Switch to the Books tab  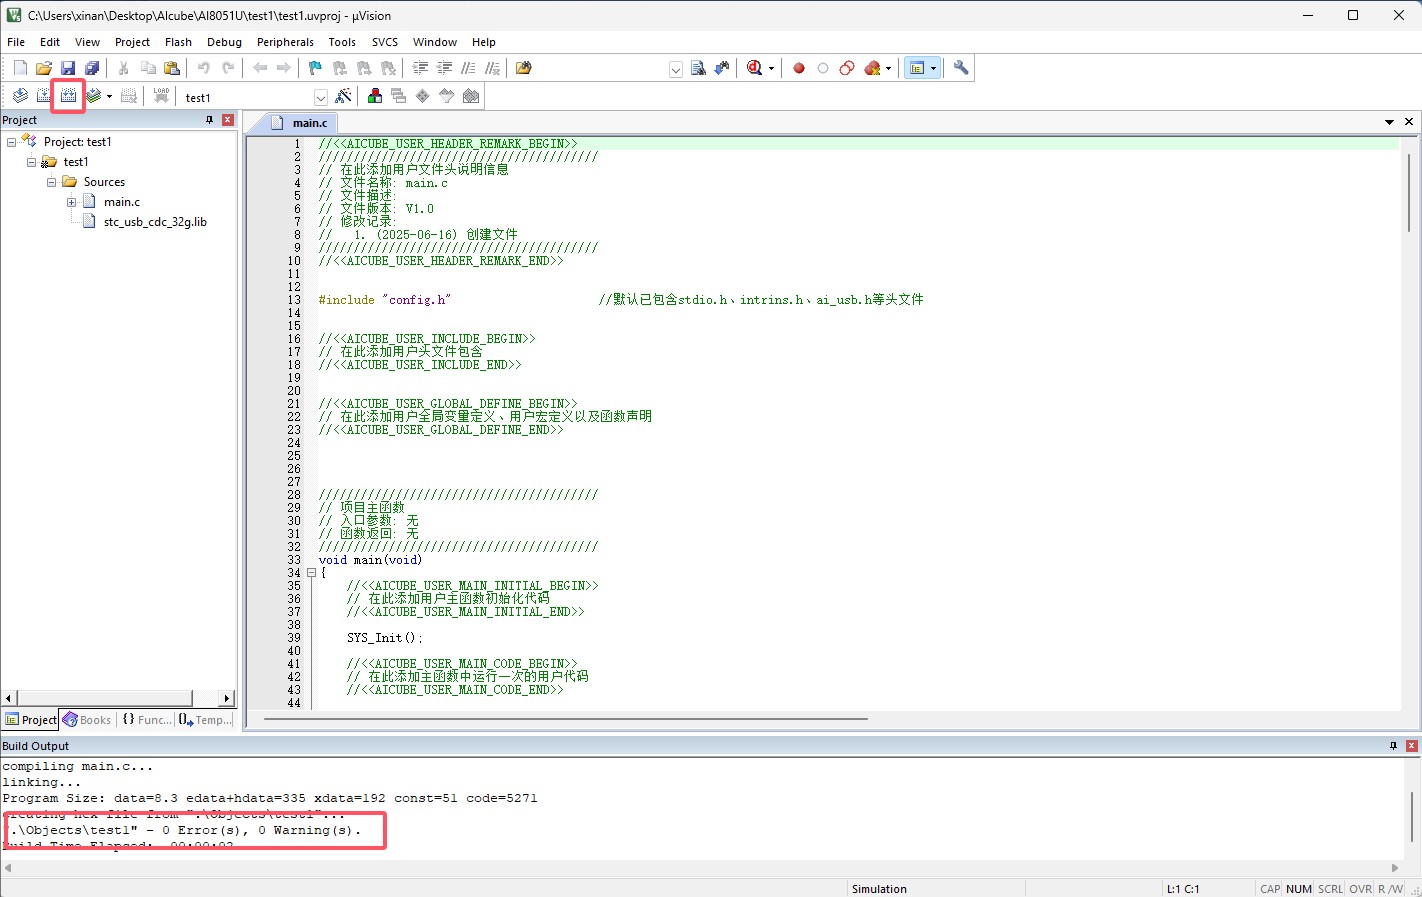click(x=87, y=720)
